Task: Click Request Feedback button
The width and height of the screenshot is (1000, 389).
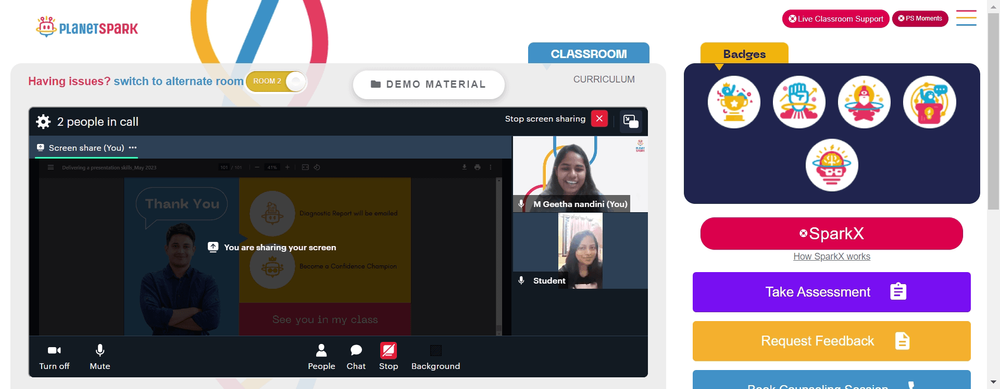Action: tap(832, 341)
